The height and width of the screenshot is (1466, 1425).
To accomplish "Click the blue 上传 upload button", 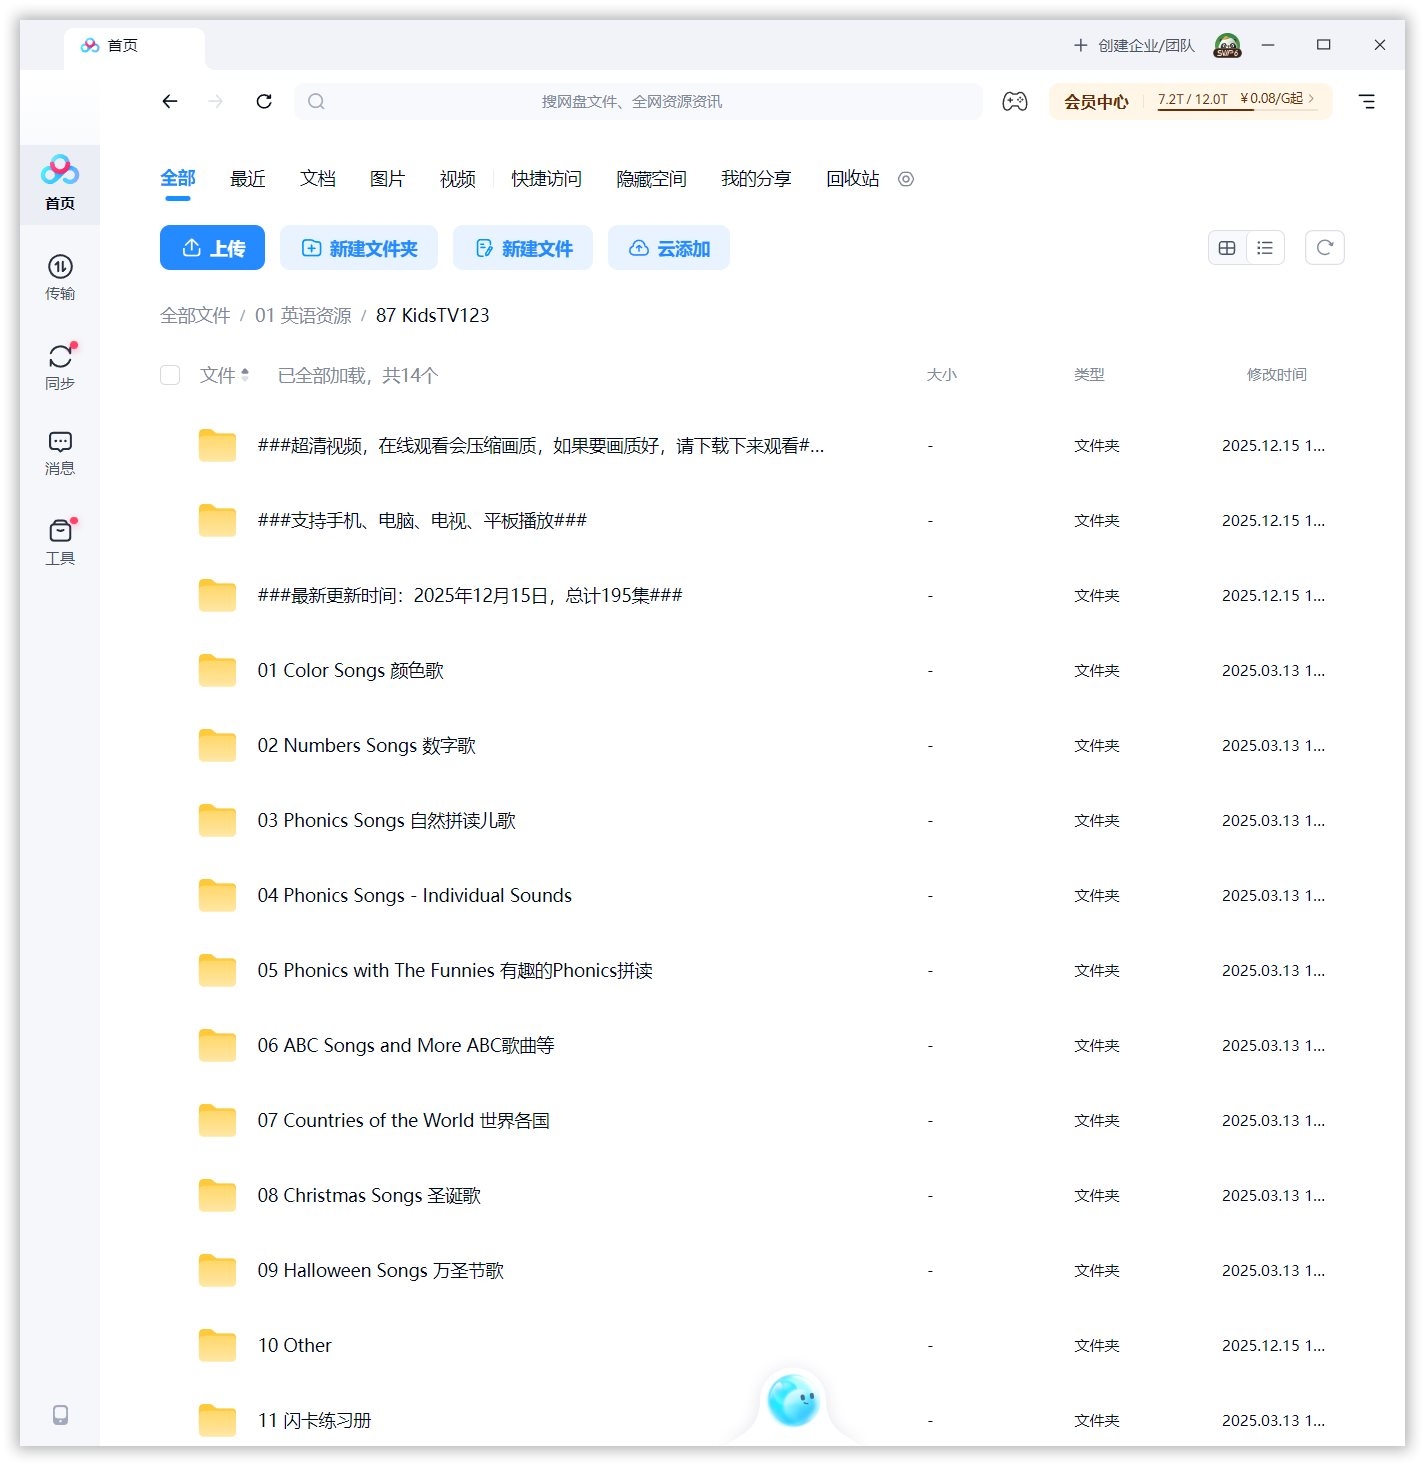I will [x=212, y=248].
